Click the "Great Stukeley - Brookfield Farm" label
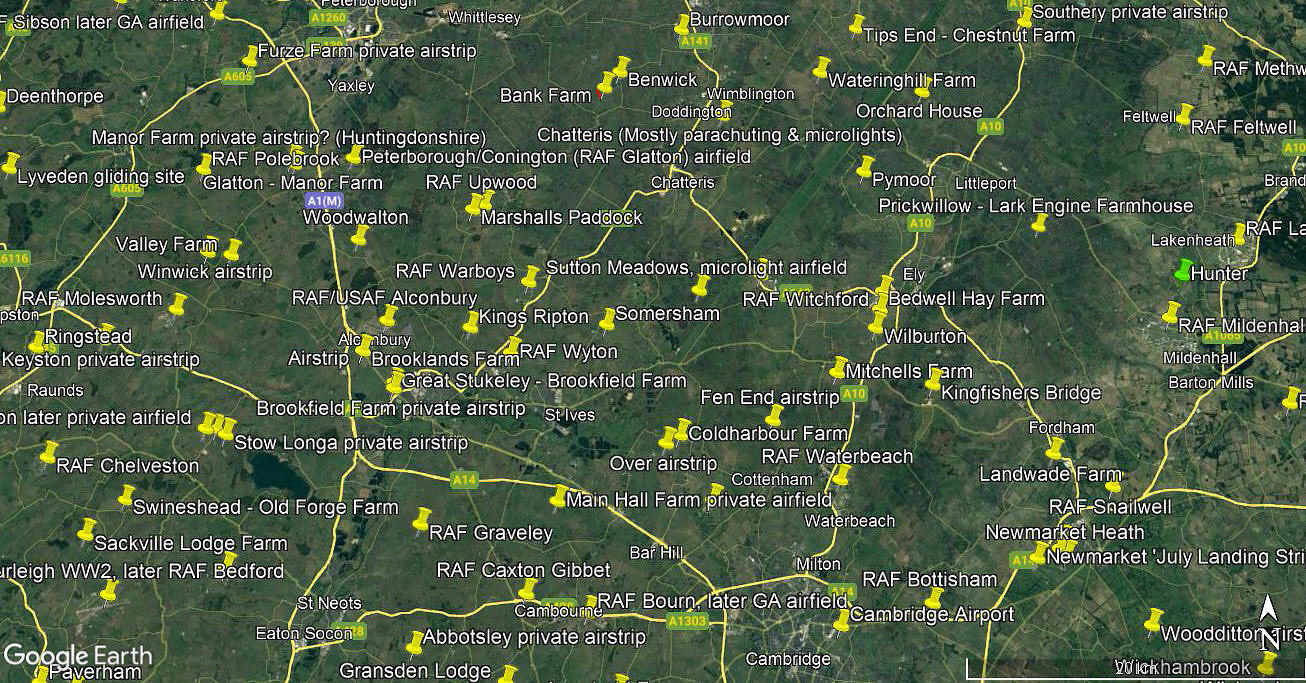This screenshot has height=683, width=1306. tap(544, 380)
